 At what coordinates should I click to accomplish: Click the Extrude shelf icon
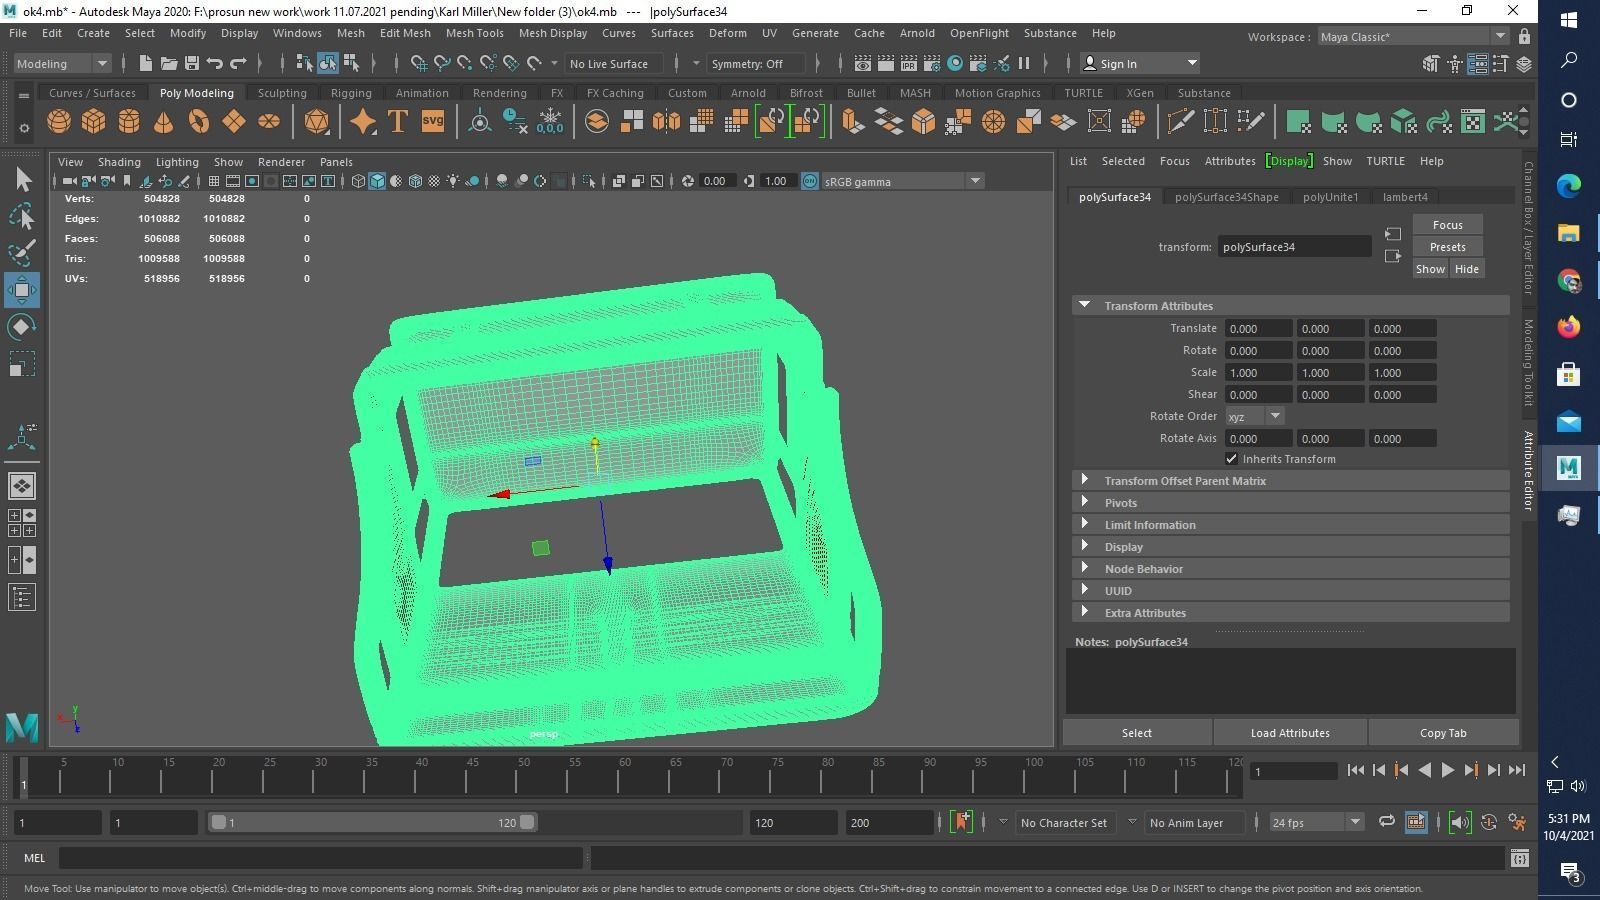(853, 122)
